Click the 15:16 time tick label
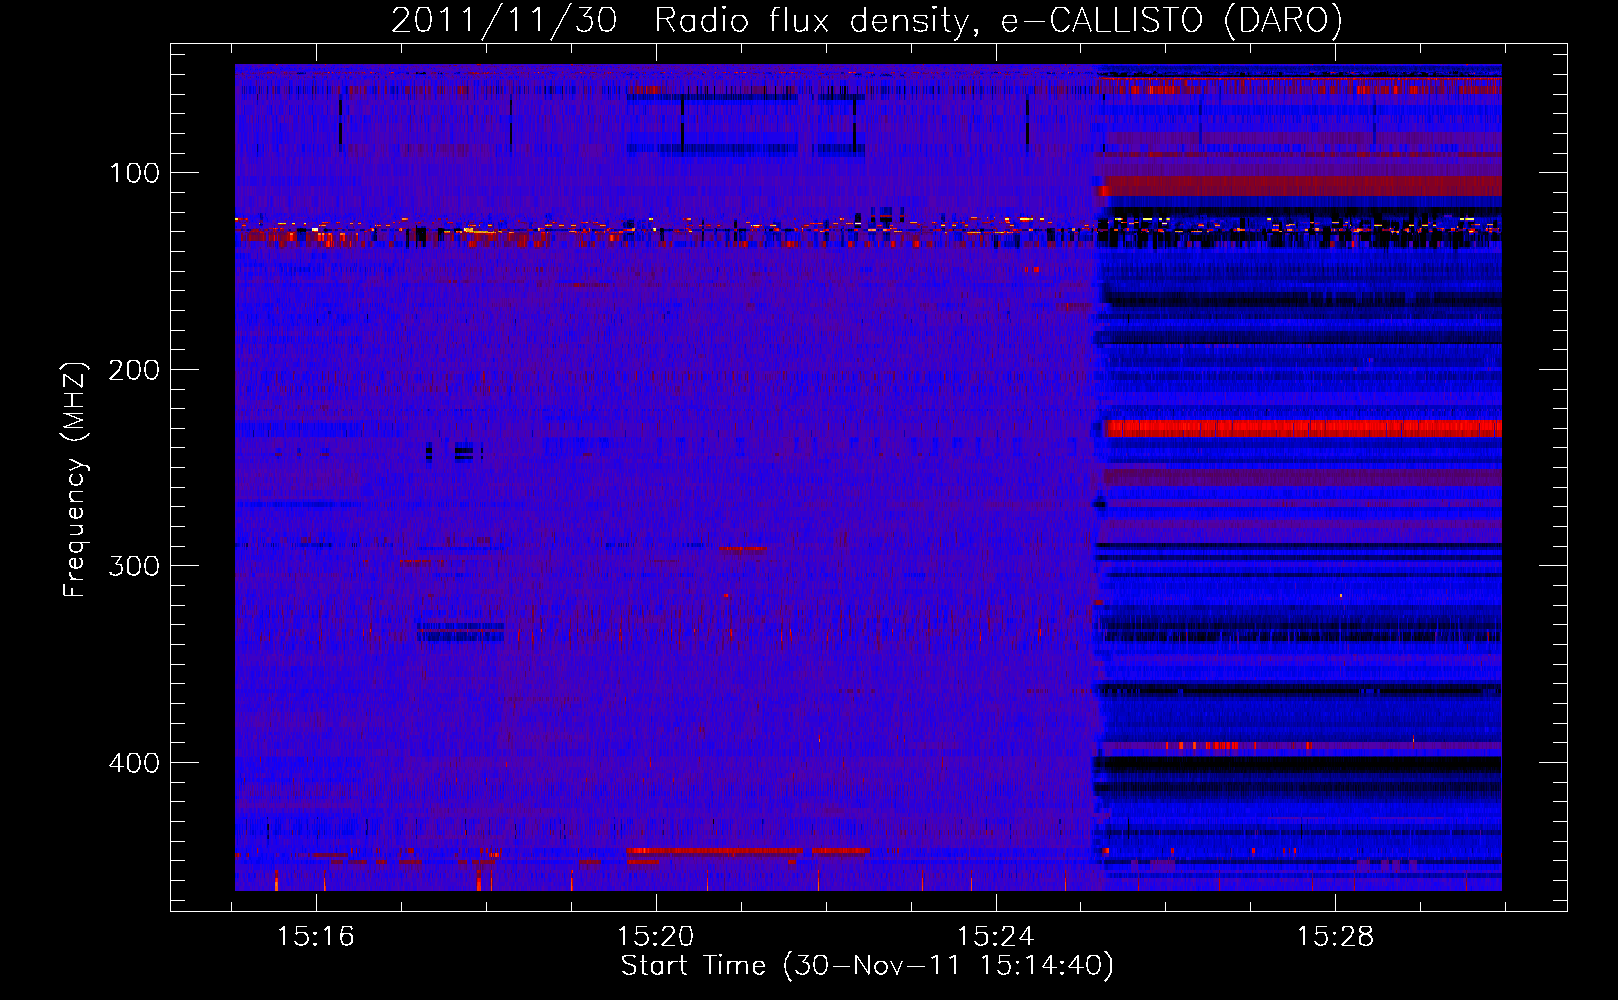 pyautogui.click(x=316, y=937)
